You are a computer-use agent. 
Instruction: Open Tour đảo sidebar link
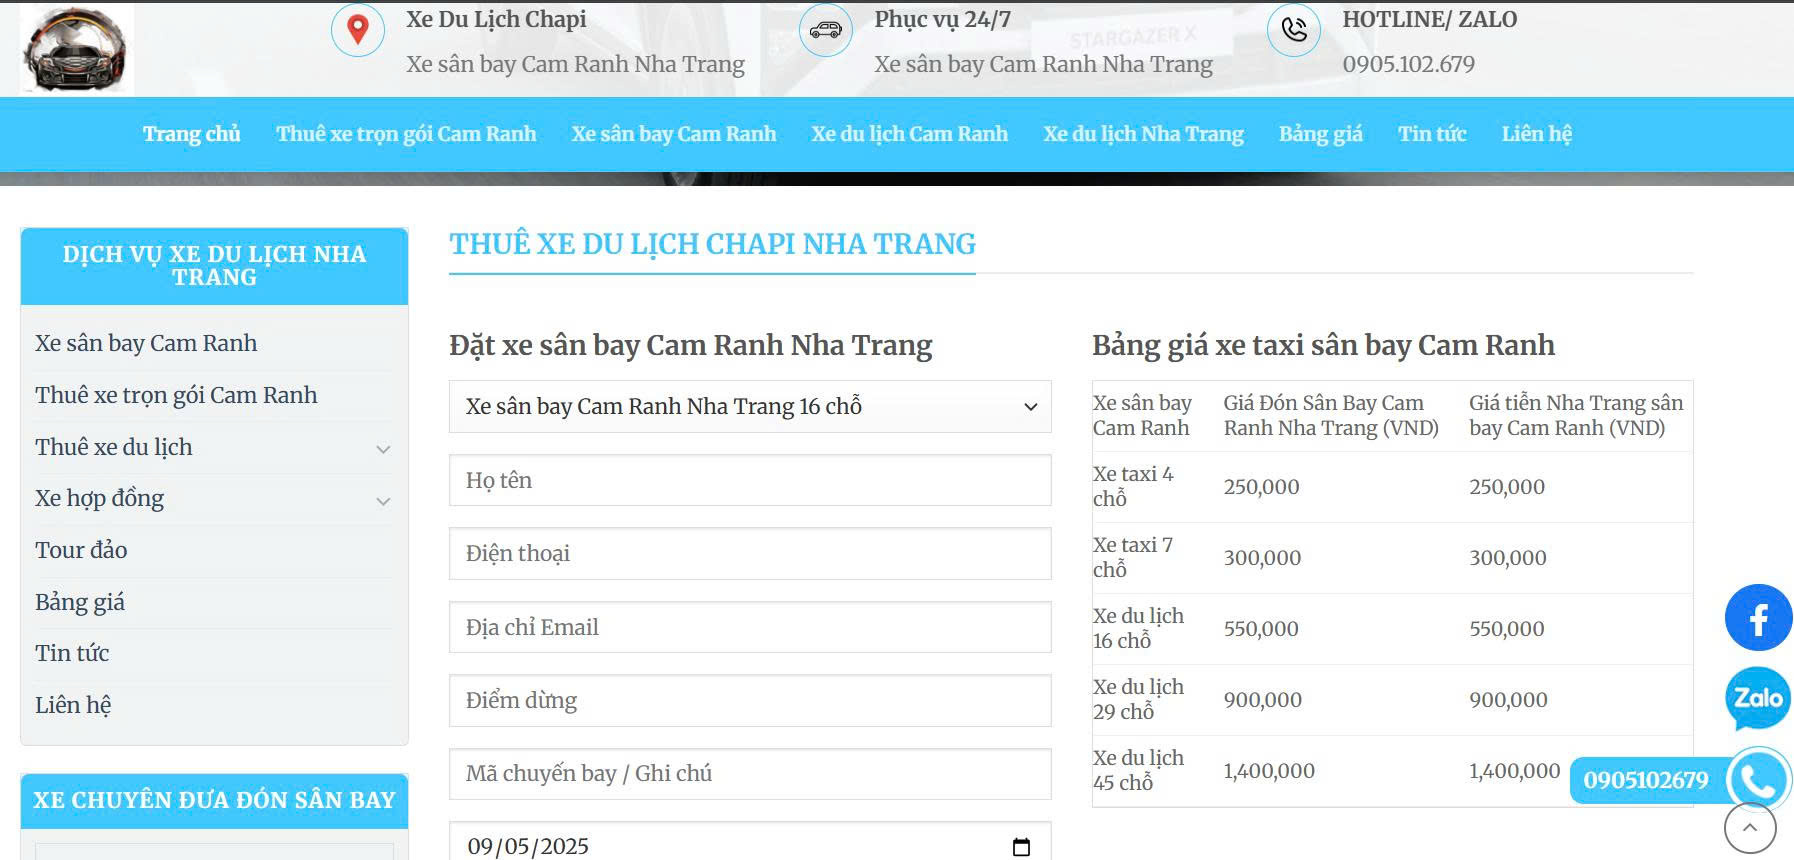click(81, 550)
